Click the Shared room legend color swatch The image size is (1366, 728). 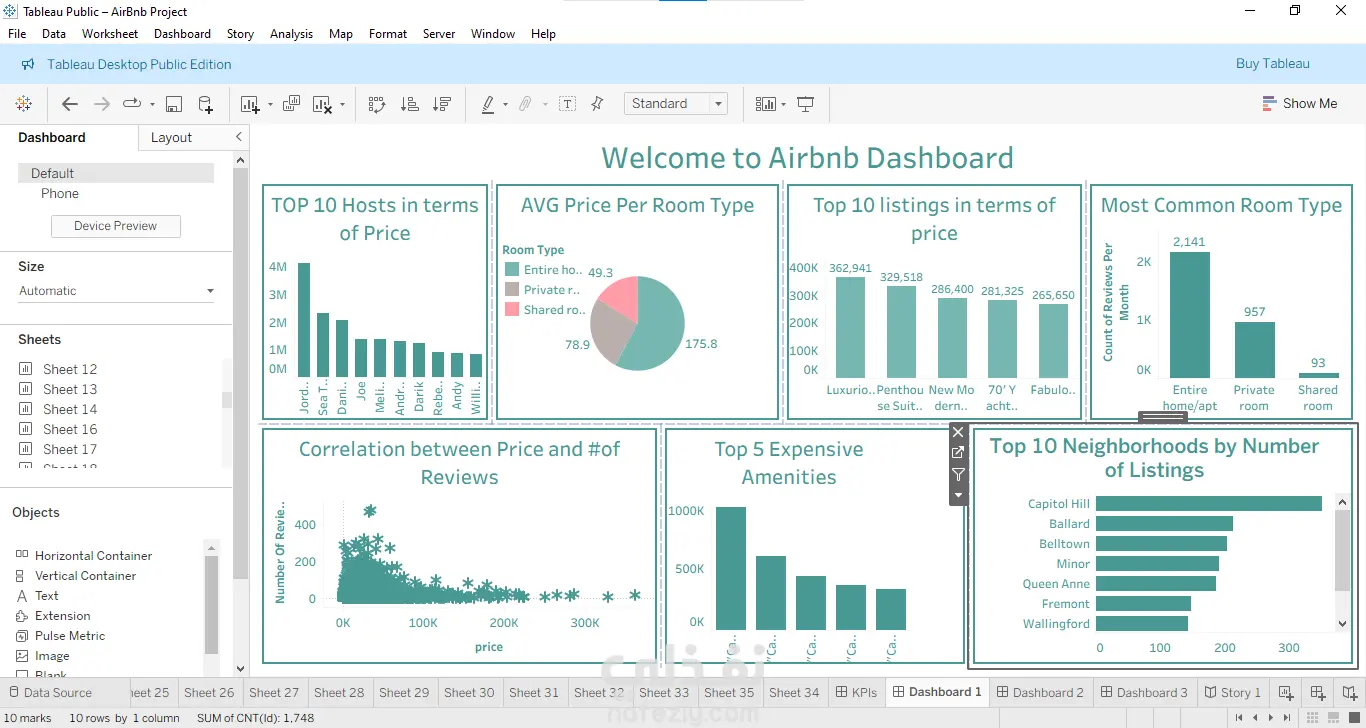512,310
